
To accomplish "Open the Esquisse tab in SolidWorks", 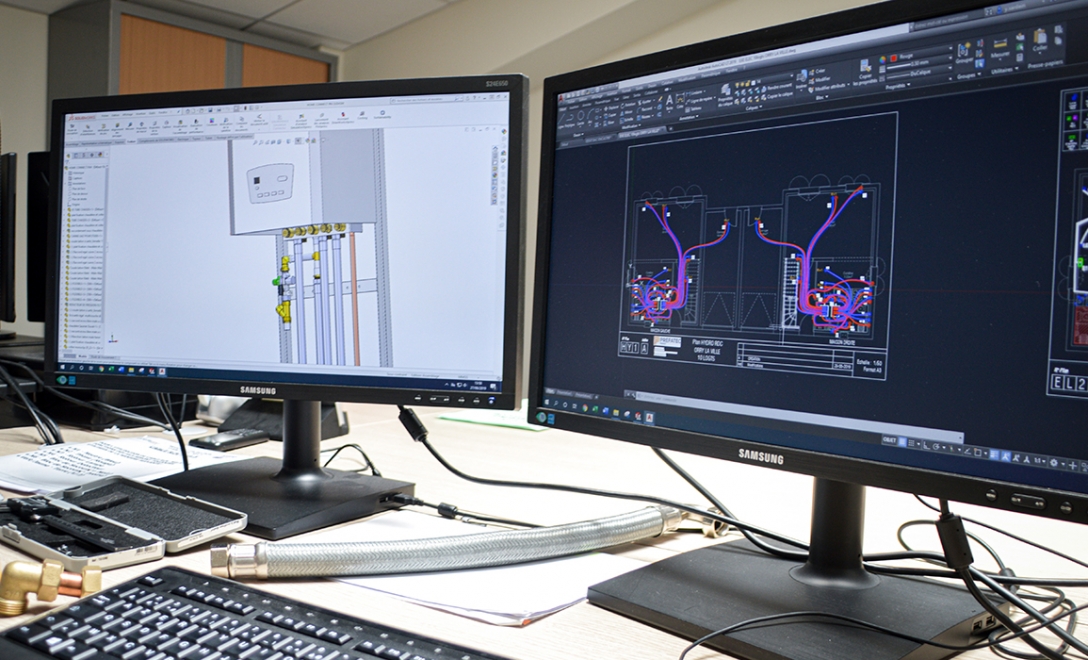I will [x=120, y=140].
